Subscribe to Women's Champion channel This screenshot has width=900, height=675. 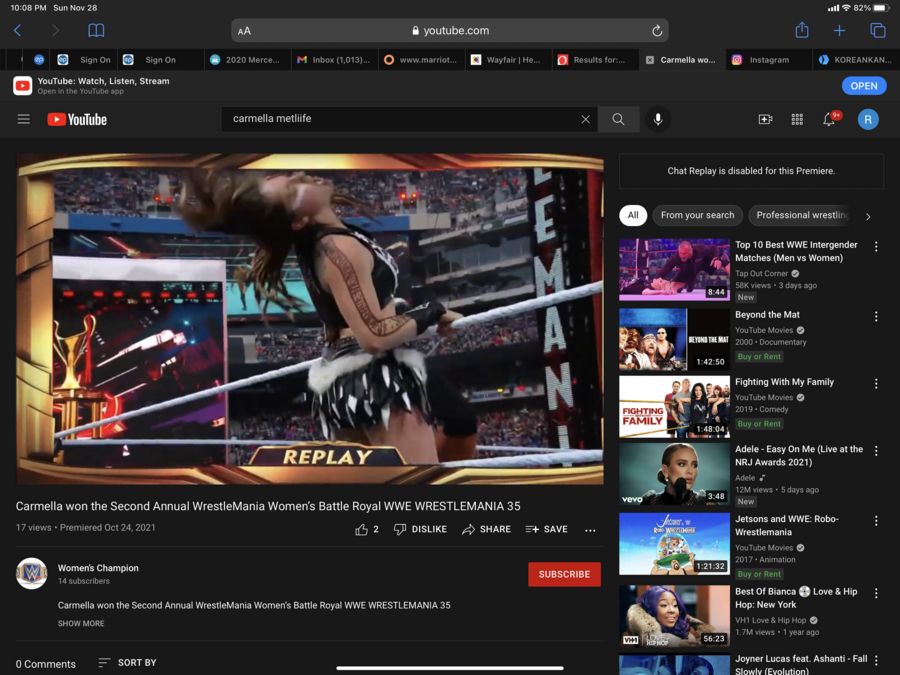564,574
